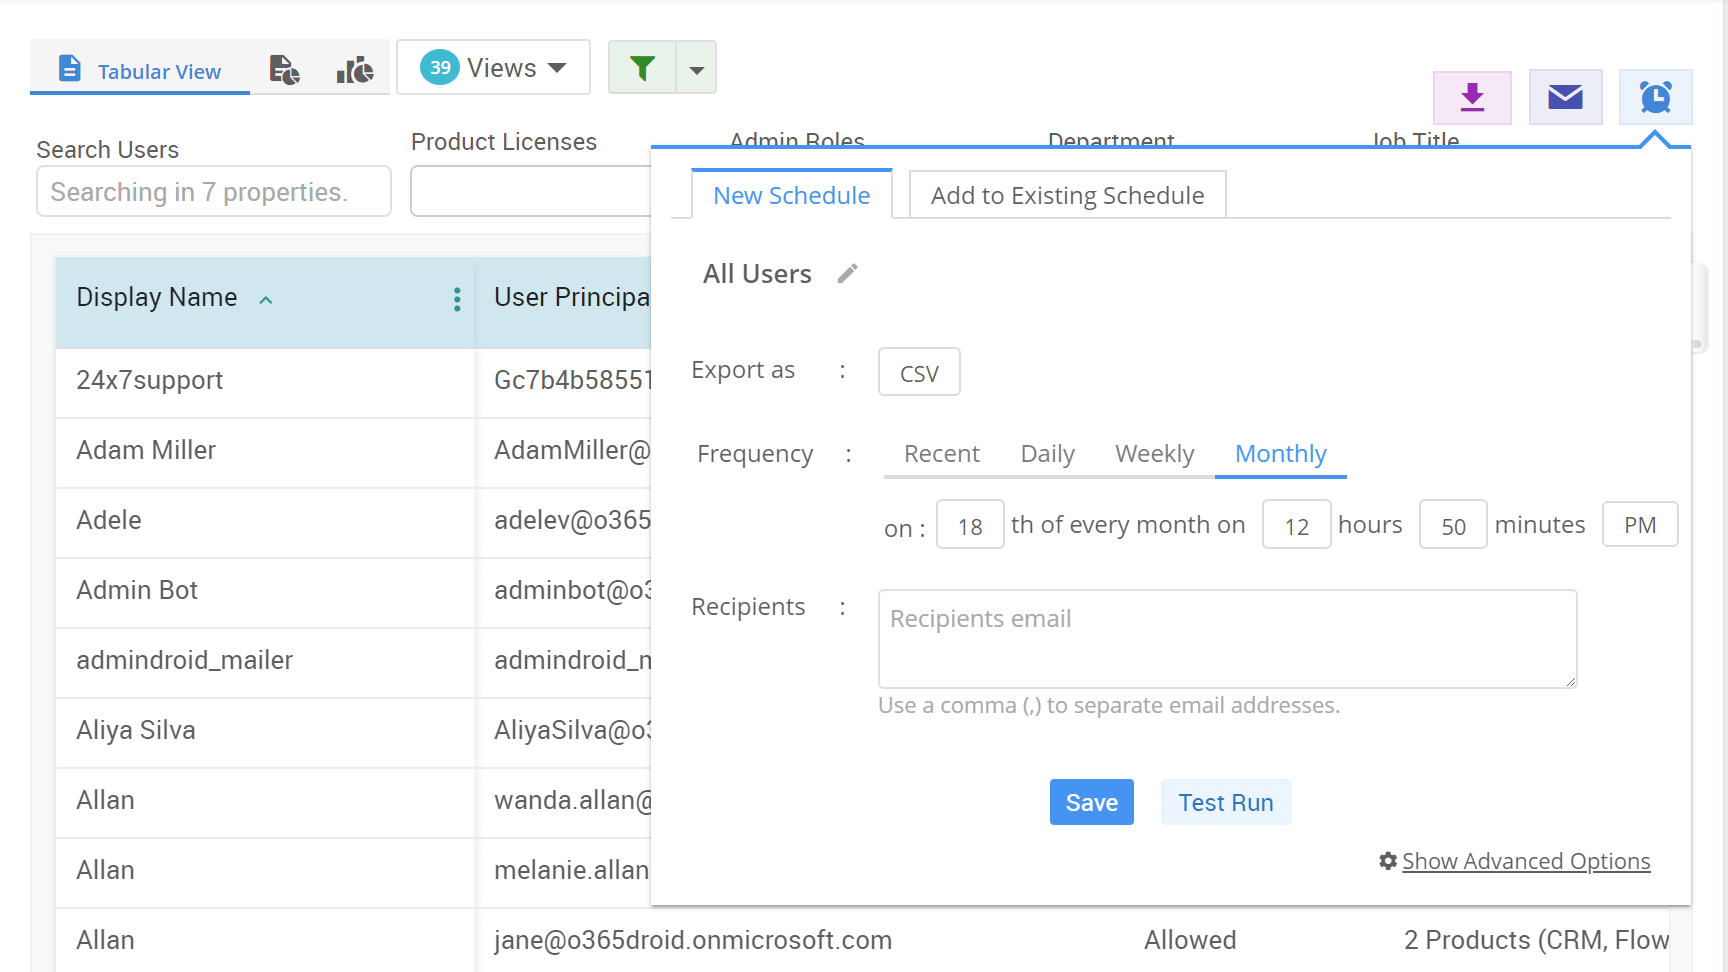
Task: Click the green filter funnel icon
Action: coord(642,68)
